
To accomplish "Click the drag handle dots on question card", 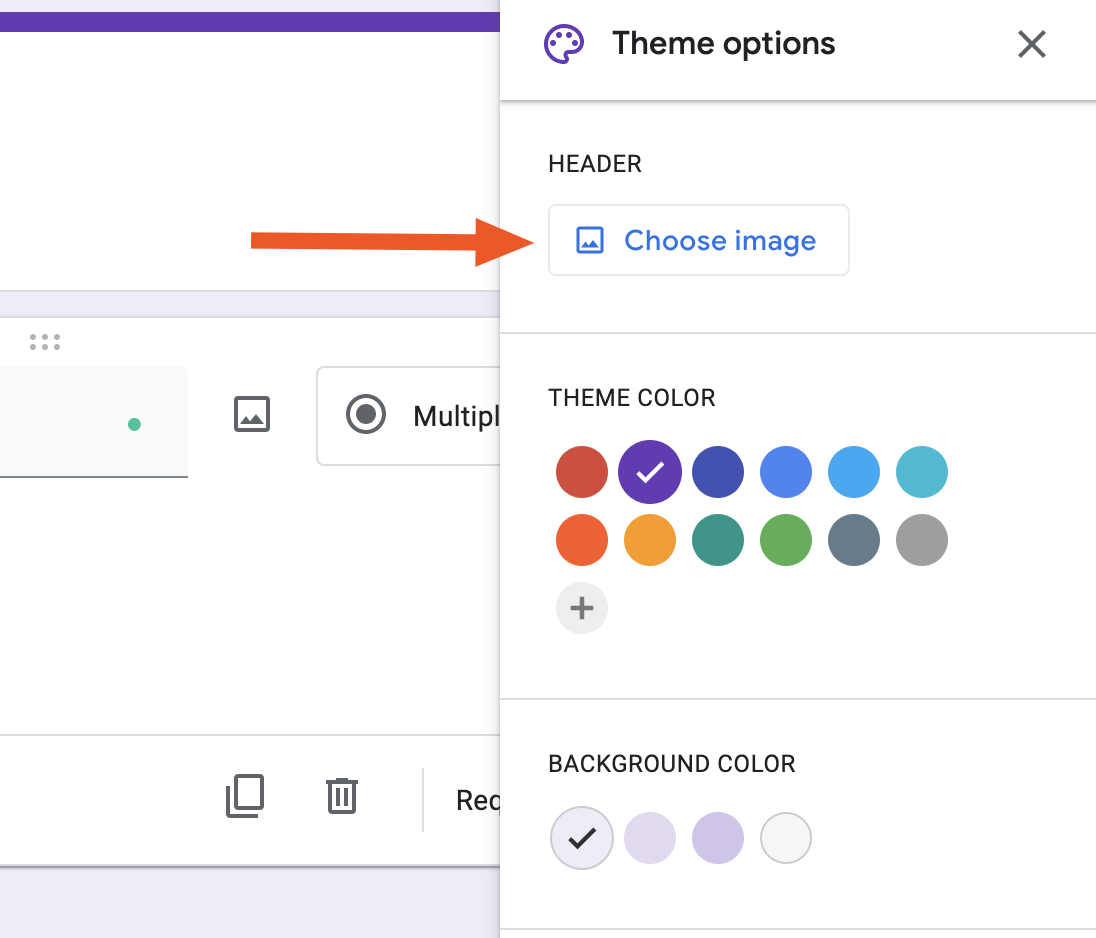I will pos(45,342).
